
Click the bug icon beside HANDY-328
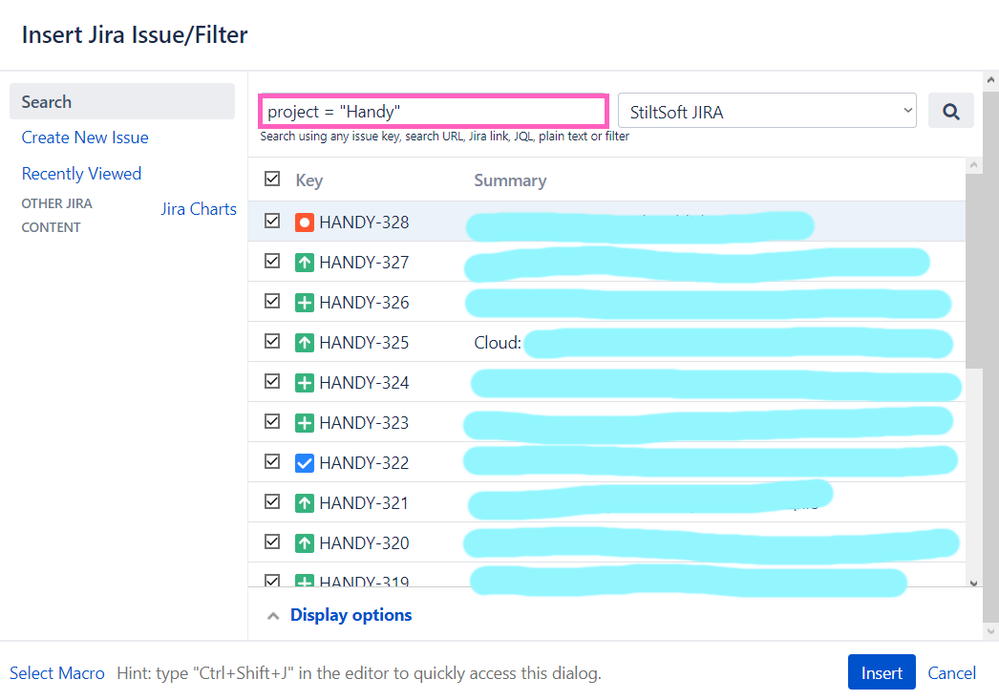pyautogui.click(x=305, y=222)
